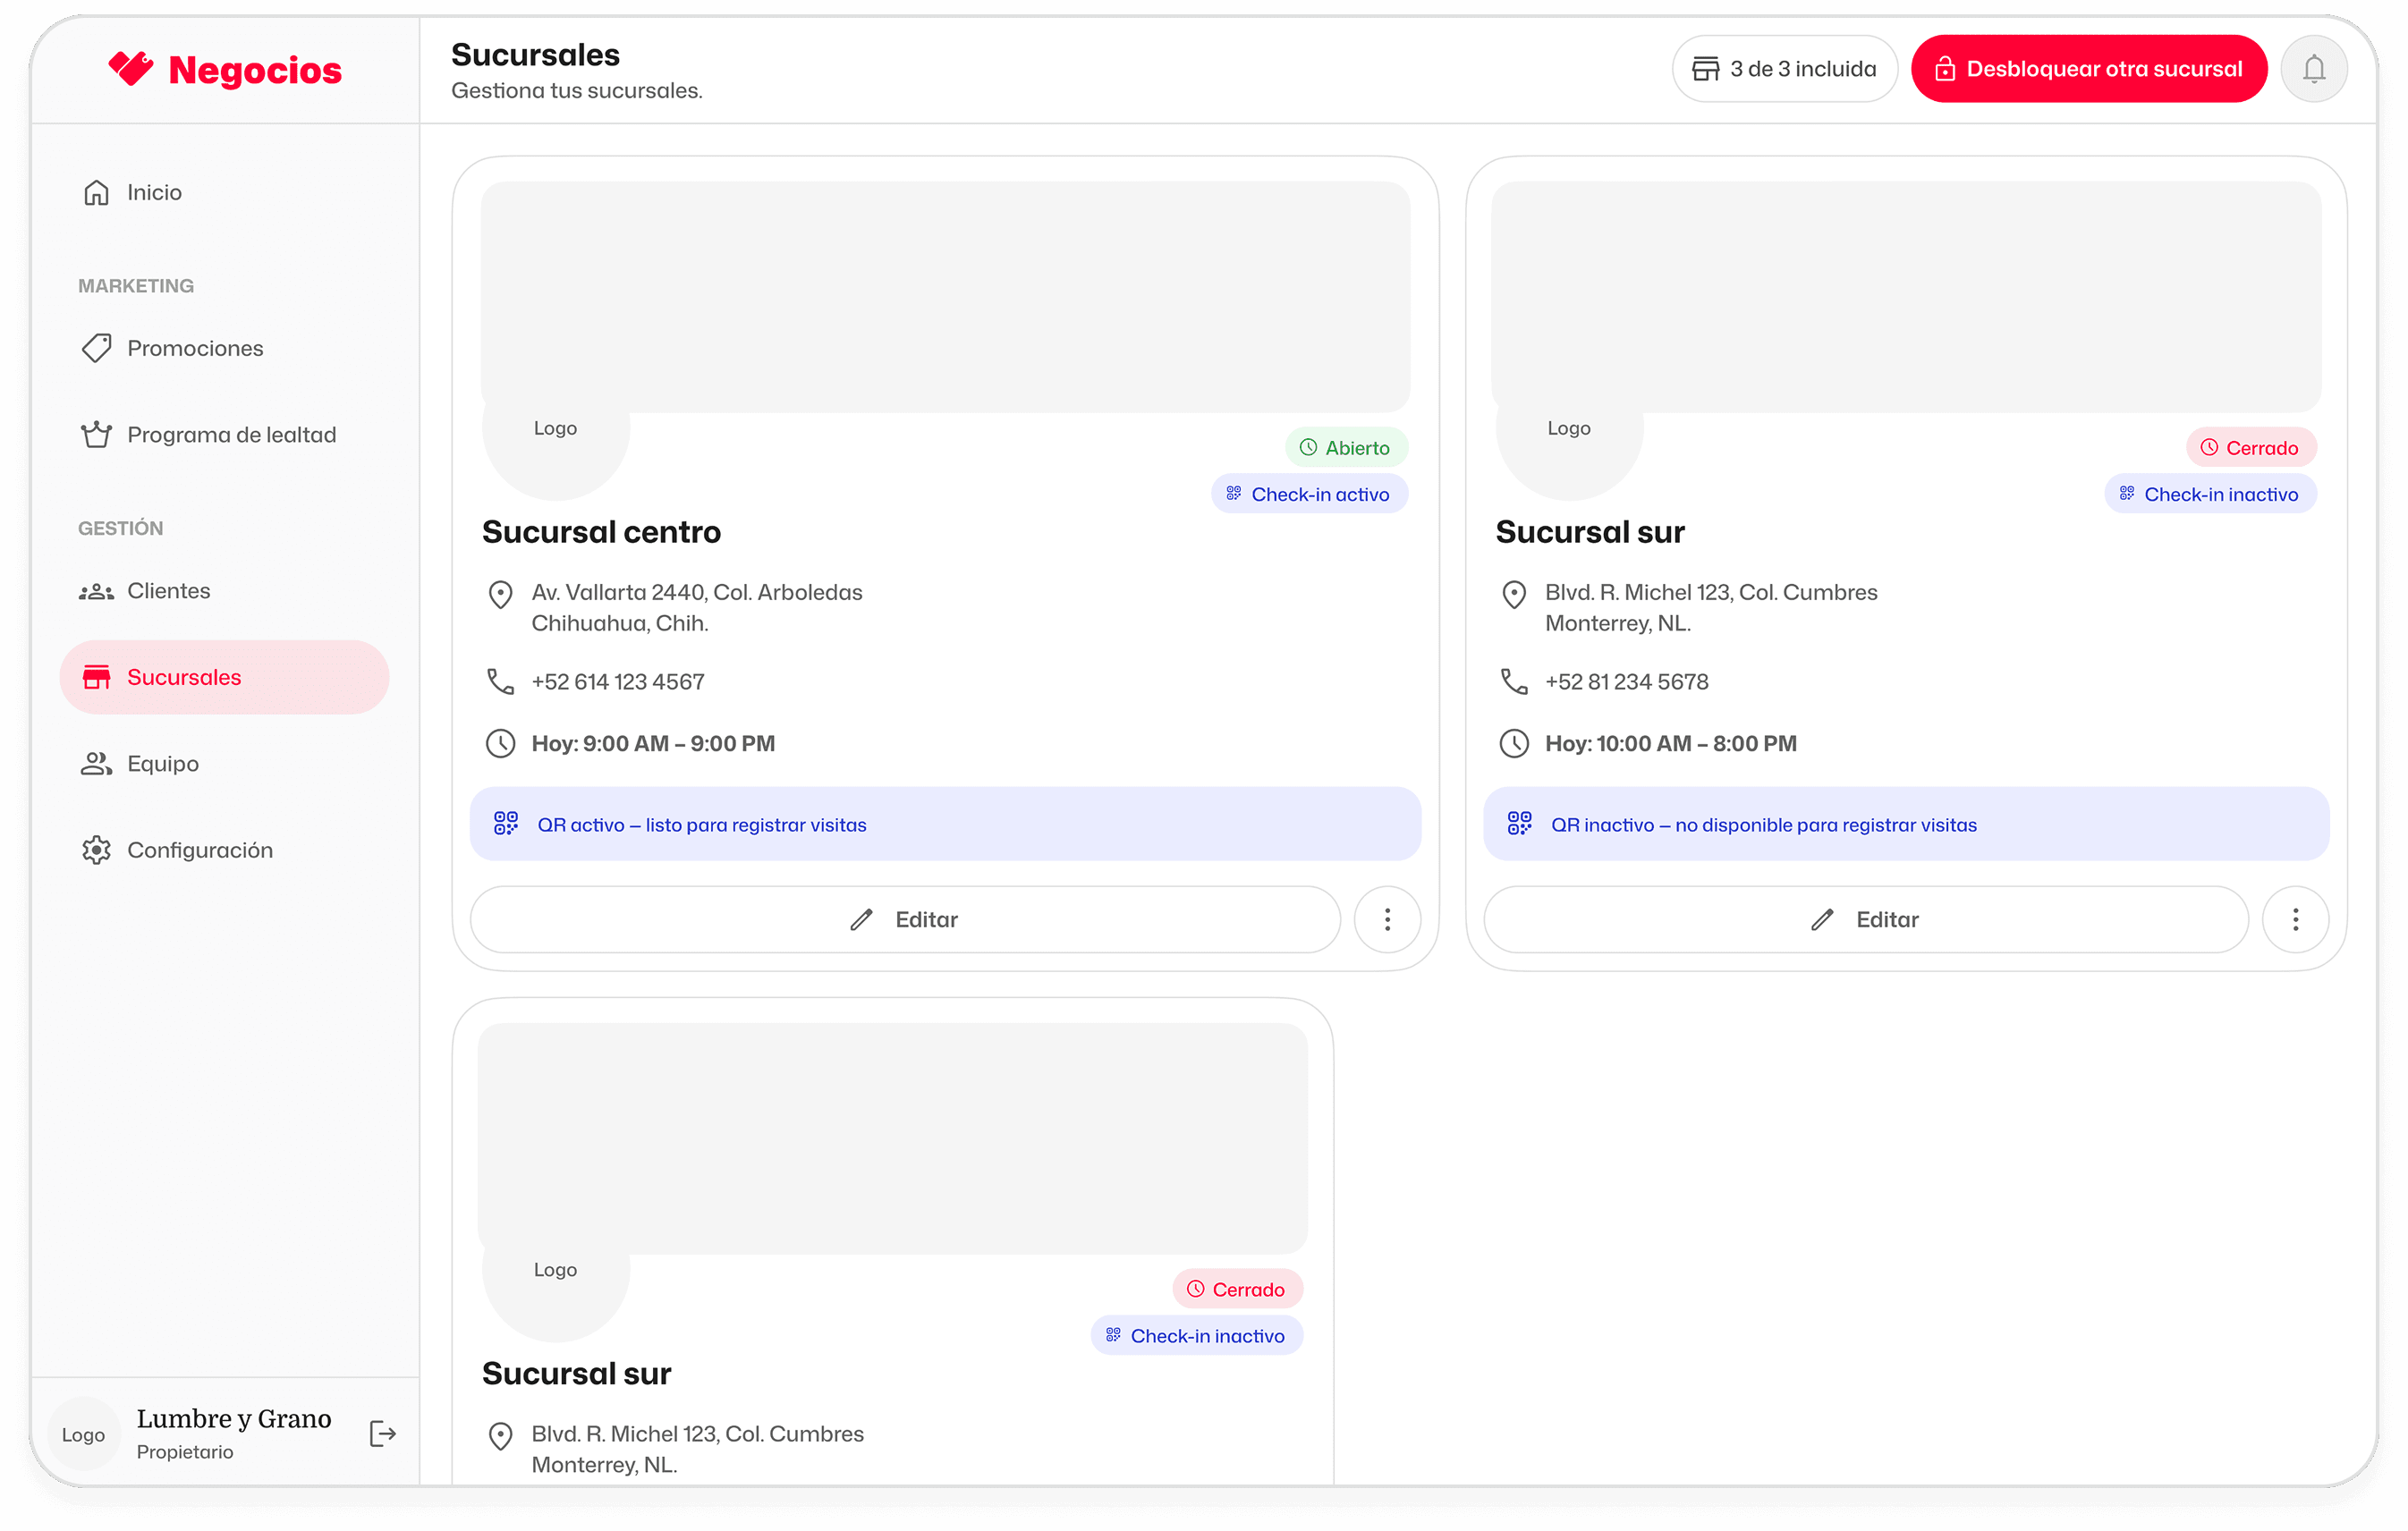Go to Promociones in the sidebar
2408x1531 pixels.
coord(195,348)
